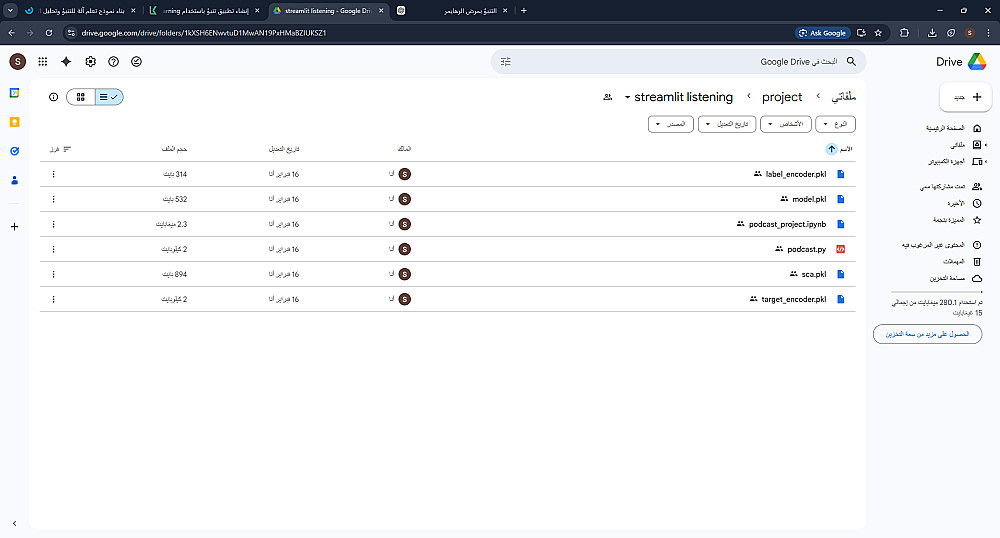This screenshot has width=1000, height=538.
Task: Click the S account avatar
Action: (18, 62)
